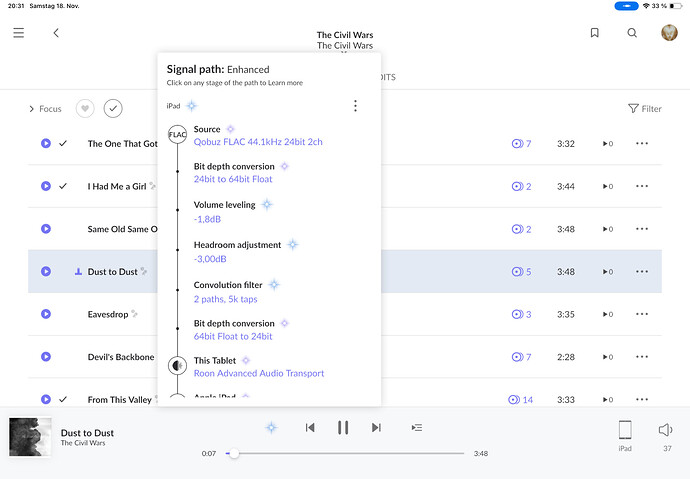The height and width of the screenshot is (479, 690).
Task: Open now playing title Dust to Dust
Action: 87,433
